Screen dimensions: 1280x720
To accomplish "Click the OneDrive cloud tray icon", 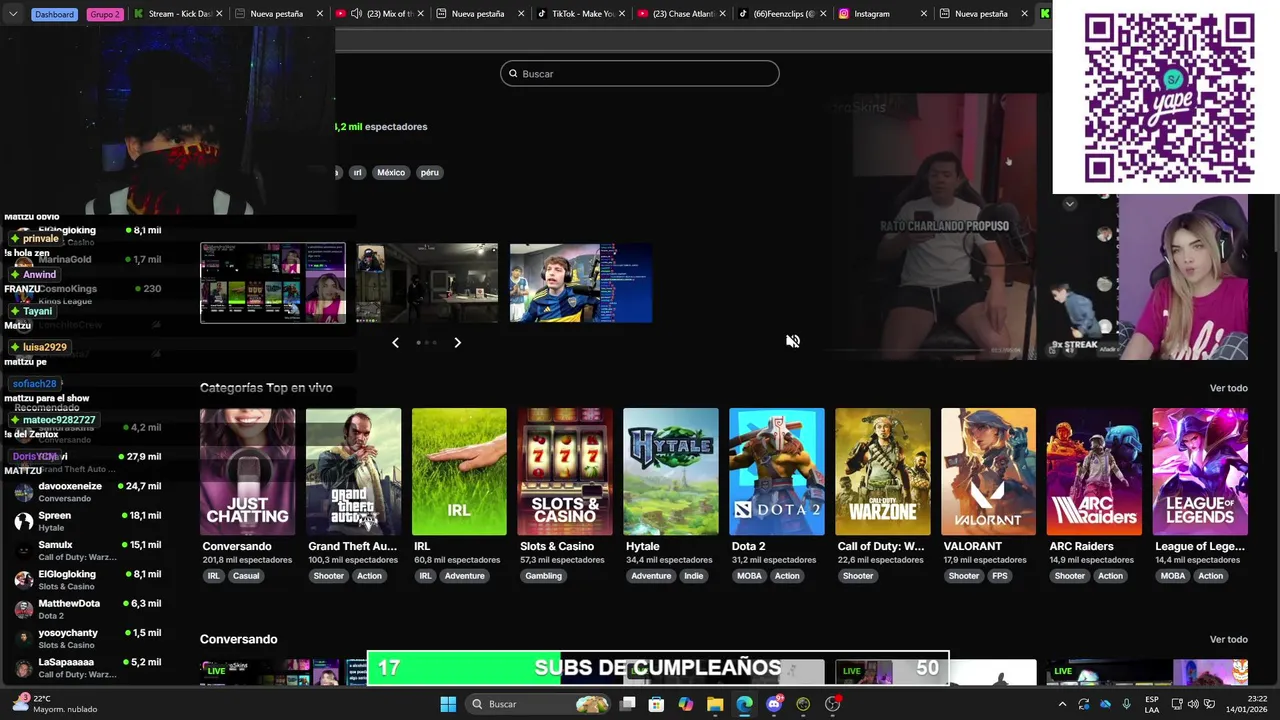I will coord(1105,704).
